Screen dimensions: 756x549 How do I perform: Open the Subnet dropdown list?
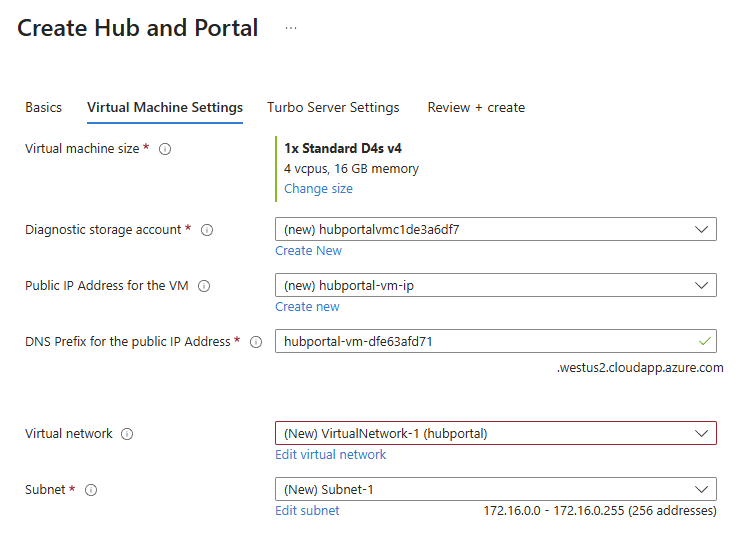coord(495,489)
